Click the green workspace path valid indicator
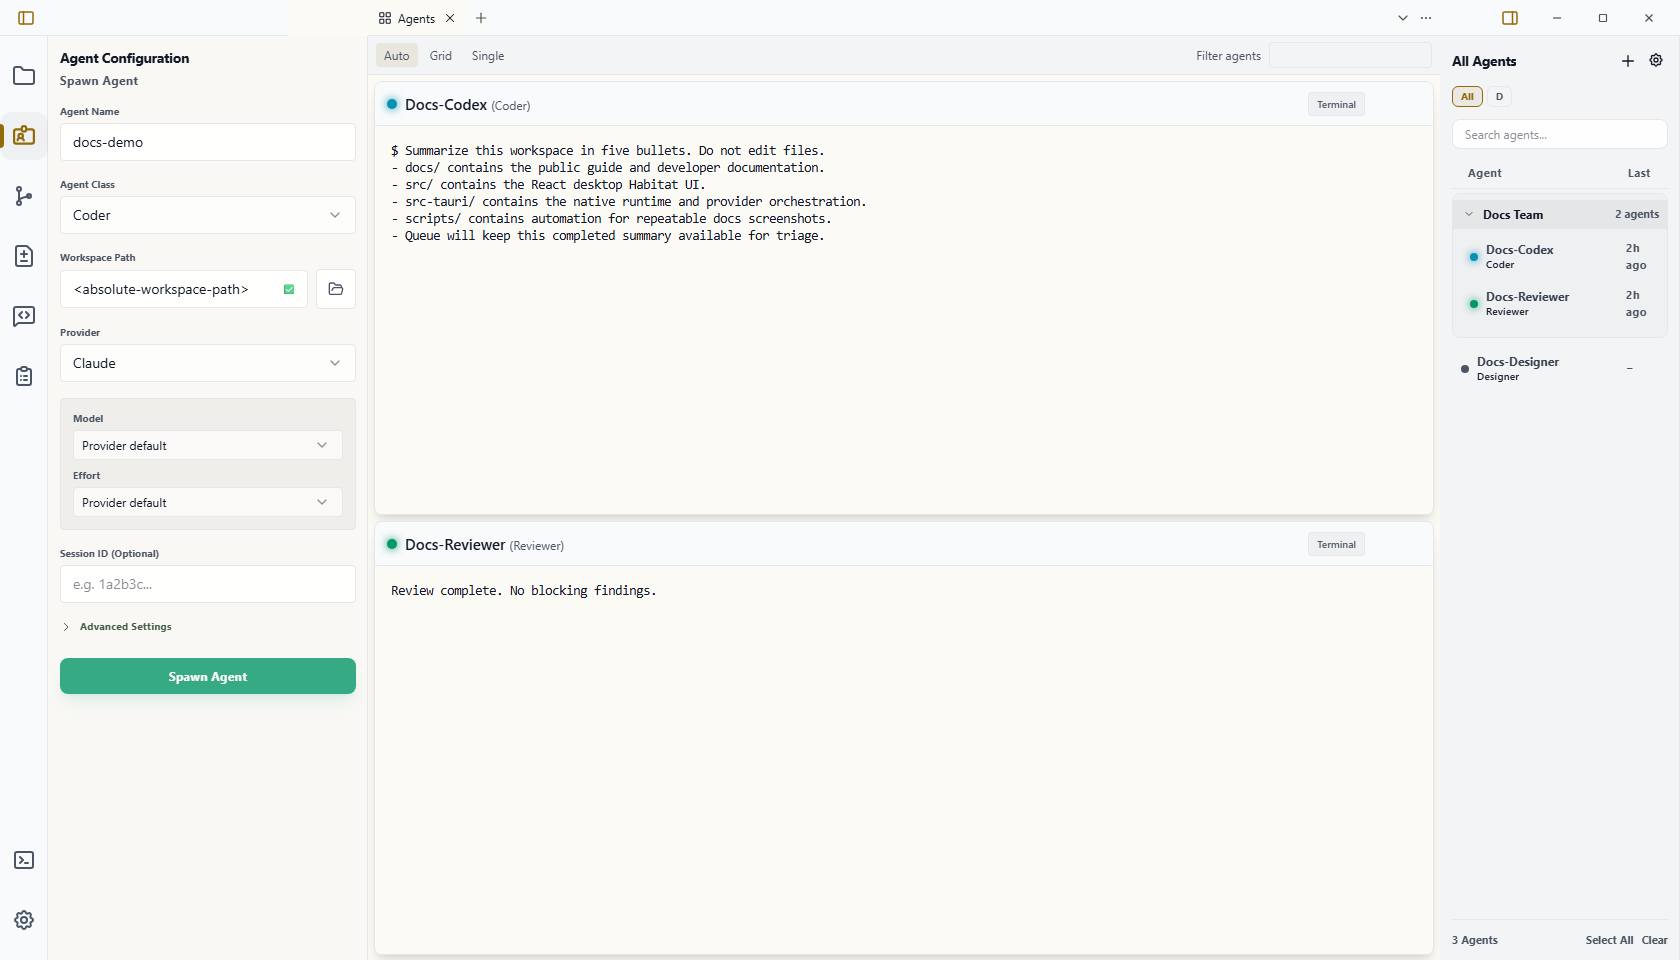The height and width of the screenshot is (960, 1680). click(x=289, y=289)
